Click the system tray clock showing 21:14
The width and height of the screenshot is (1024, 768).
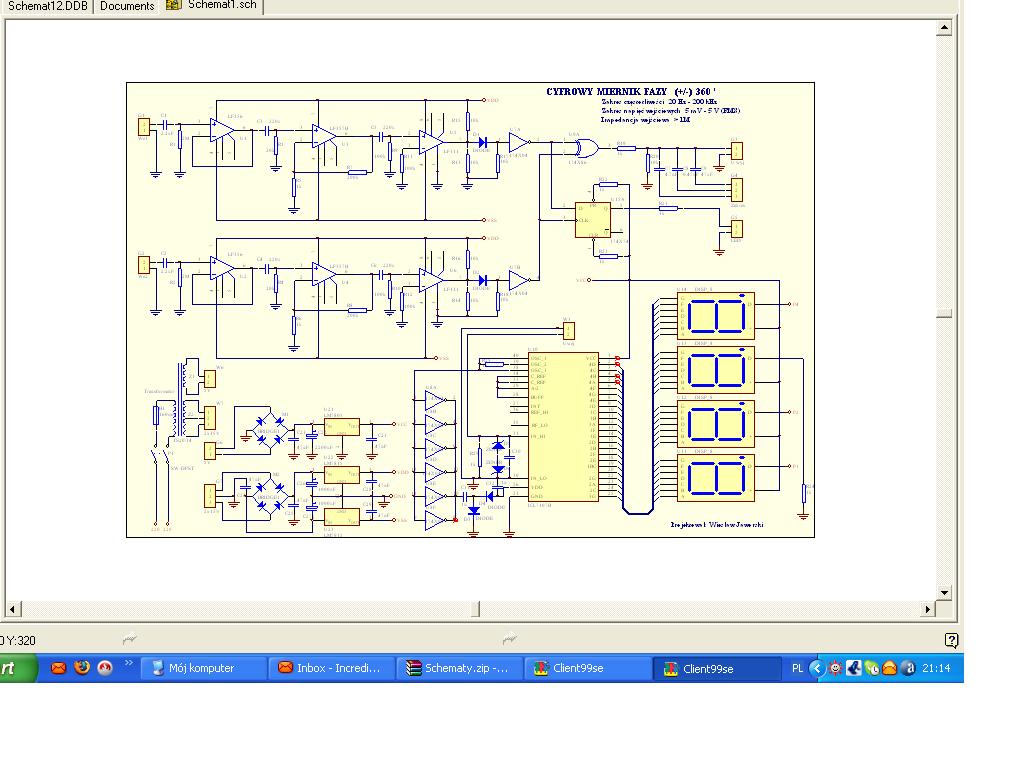pyautogui.click(x=937, y=668)
